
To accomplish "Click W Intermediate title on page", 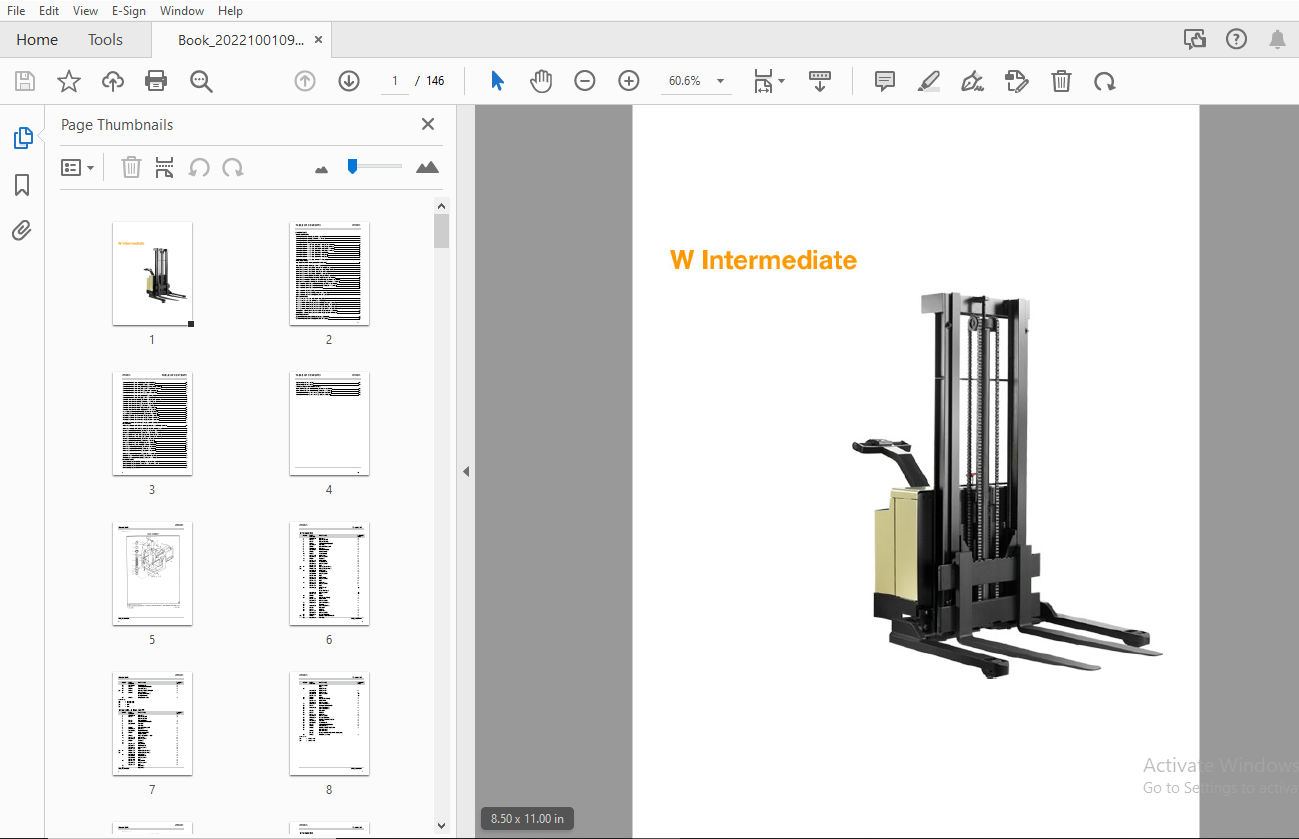I will [763, 260].
